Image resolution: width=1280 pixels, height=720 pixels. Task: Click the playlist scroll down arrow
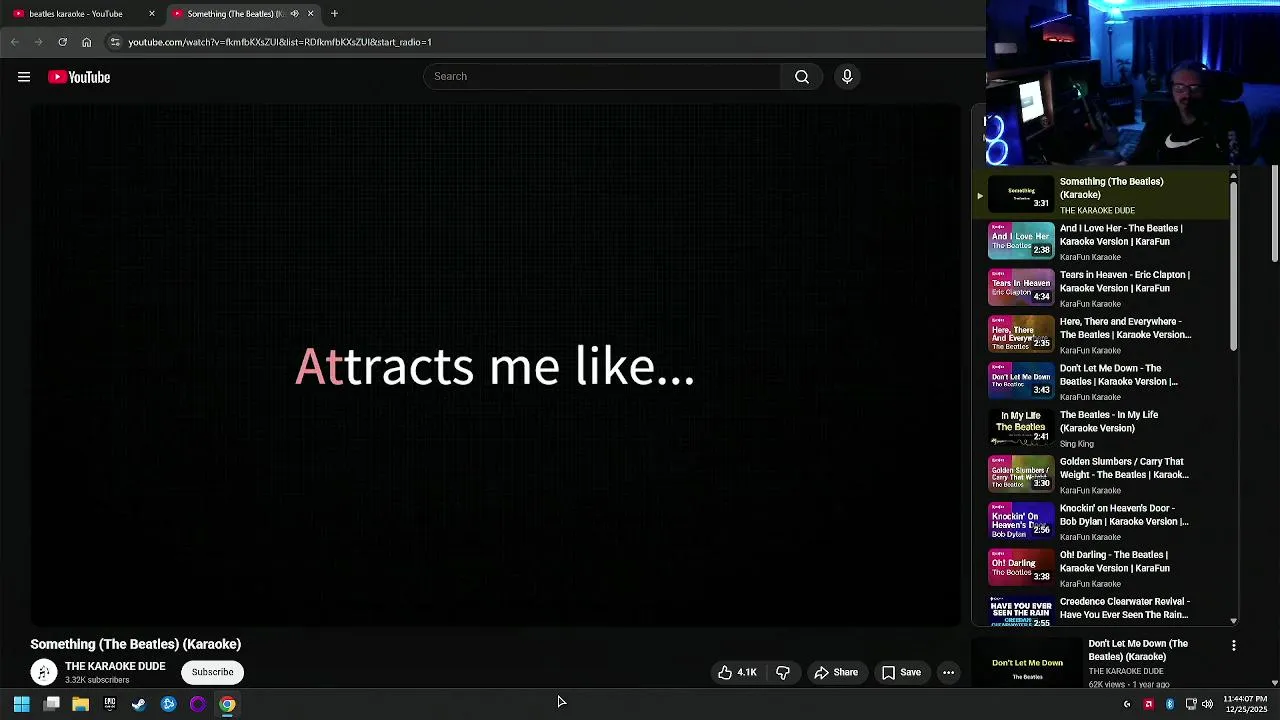point(1233,621)
